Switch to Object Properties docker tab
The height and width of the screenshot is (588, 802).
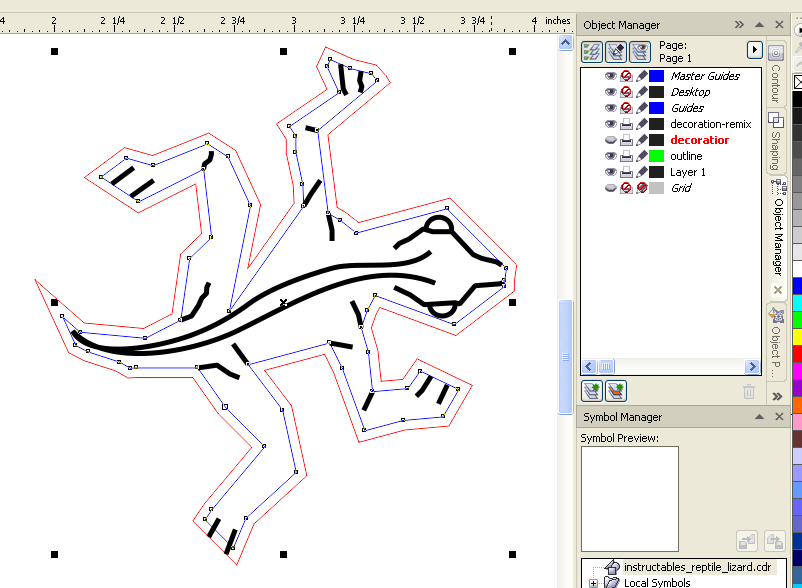click(776, 343)
